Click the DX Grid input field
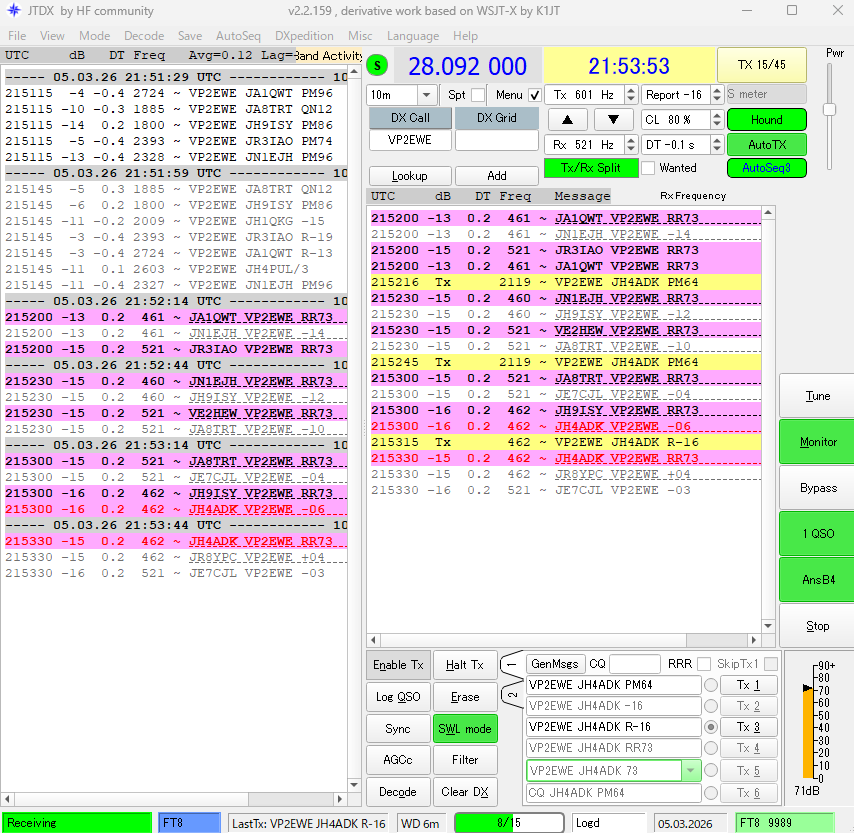 pyautogui.click(x=497, y=141)
